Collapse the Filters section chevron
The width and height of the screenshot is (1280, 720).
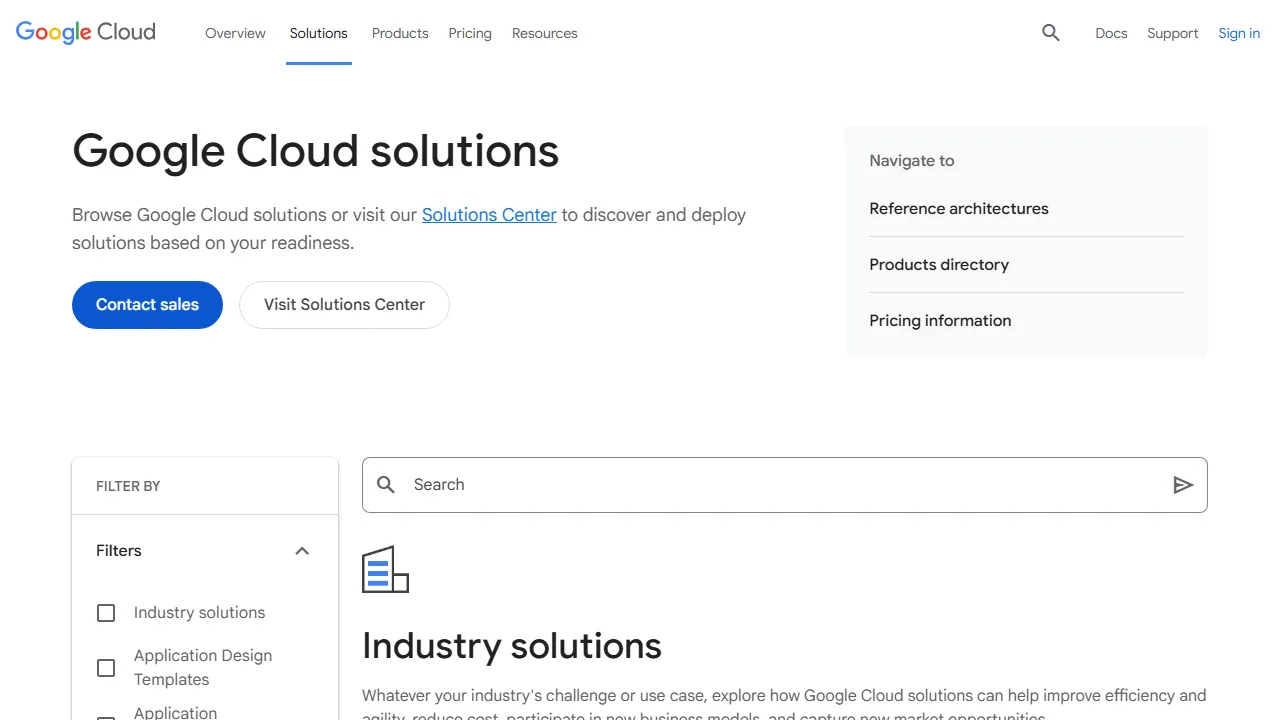(302, 551)
